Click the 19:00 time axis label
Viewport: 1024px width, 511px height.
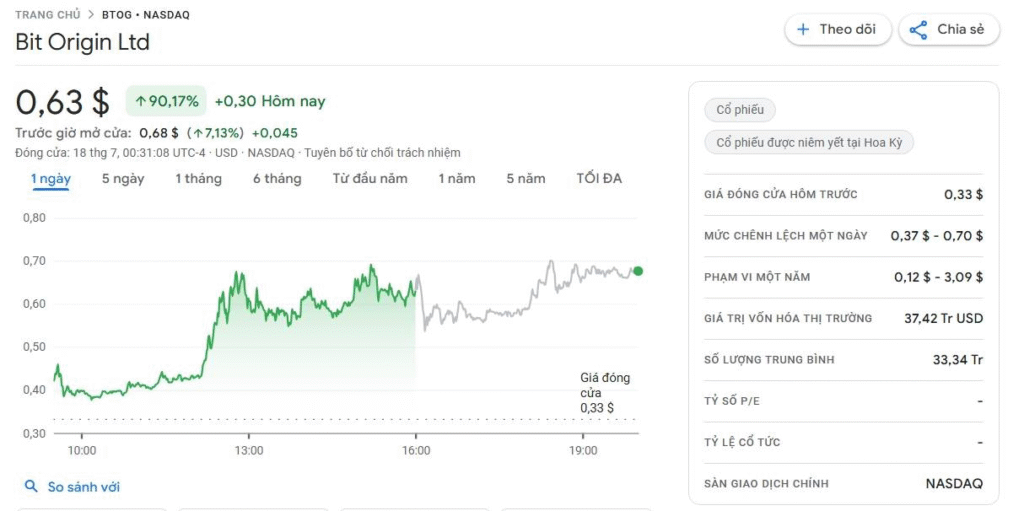[x=583, y=451]
